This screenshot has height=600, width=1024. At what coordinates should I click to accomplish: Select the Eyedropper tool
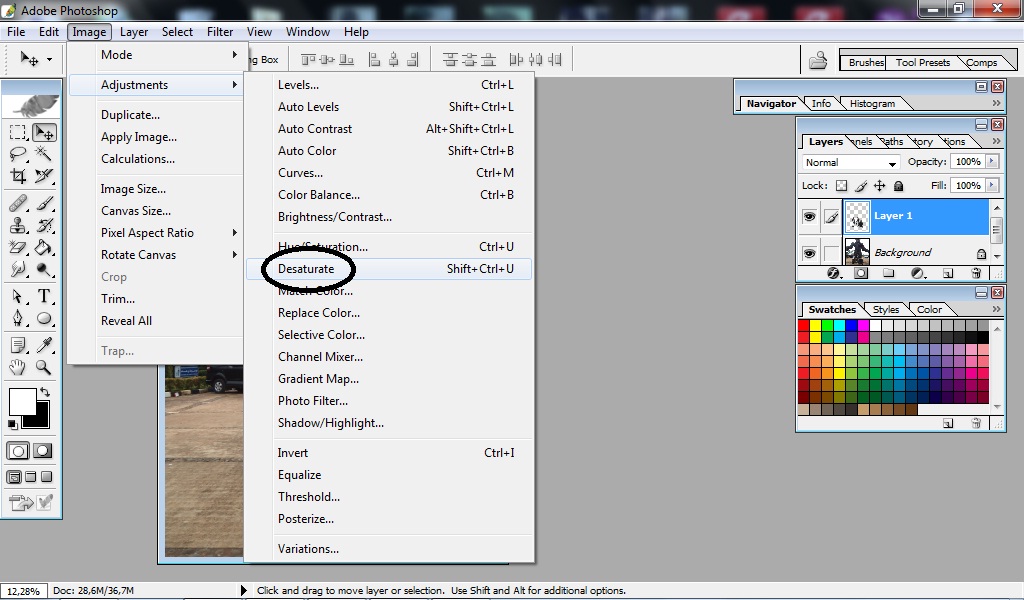(x=44, y=345)
